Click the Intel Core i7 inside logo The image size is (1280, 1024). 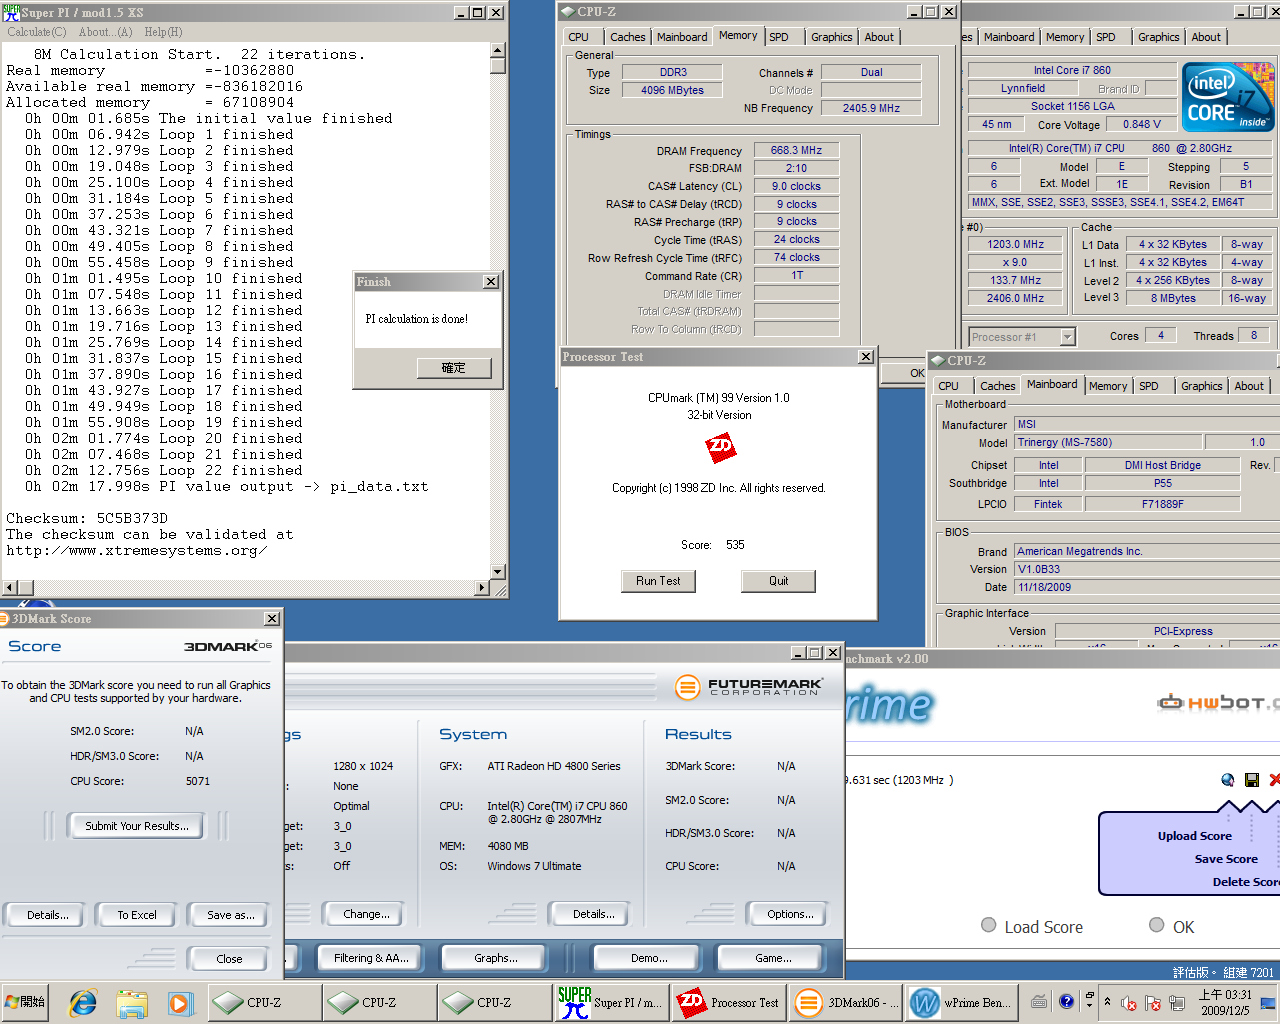tap(1228, 98)
